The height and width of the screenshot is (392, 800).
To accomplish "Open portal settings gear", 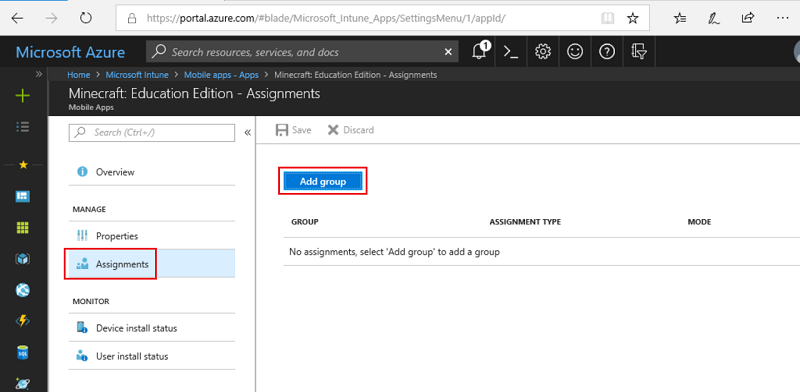I will point(543,52).
